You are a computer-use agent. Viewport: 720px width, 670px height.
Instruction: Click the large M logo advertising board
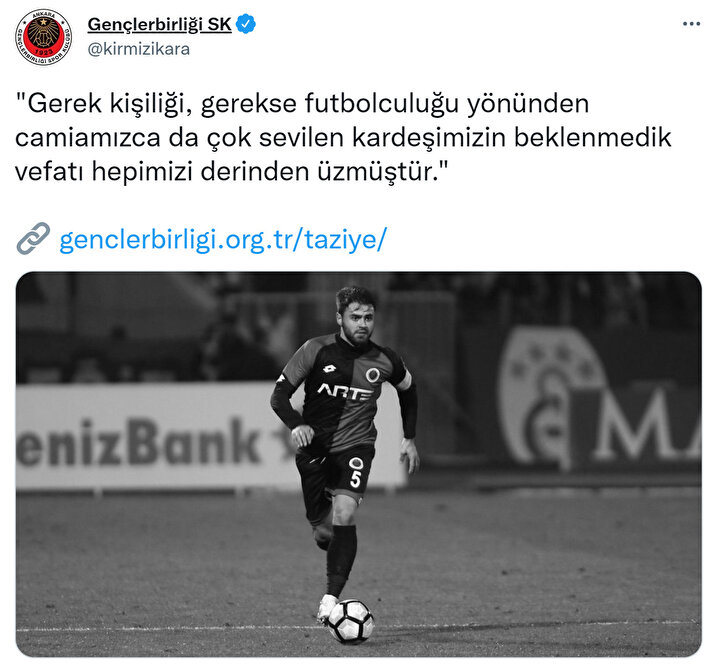coord(599,400)
